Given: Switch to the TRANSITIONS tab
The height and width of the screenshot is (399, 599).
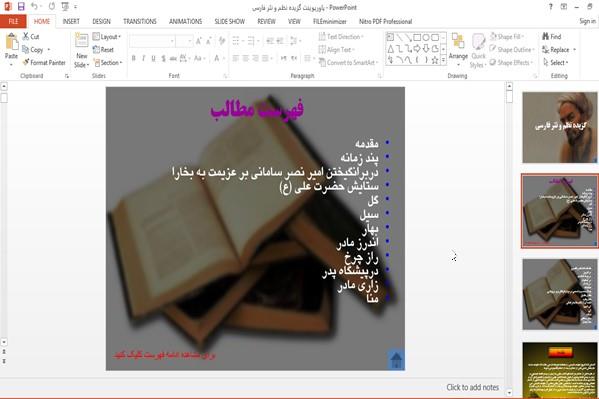Looking at the screenshot, I should (x=139, y=21).
